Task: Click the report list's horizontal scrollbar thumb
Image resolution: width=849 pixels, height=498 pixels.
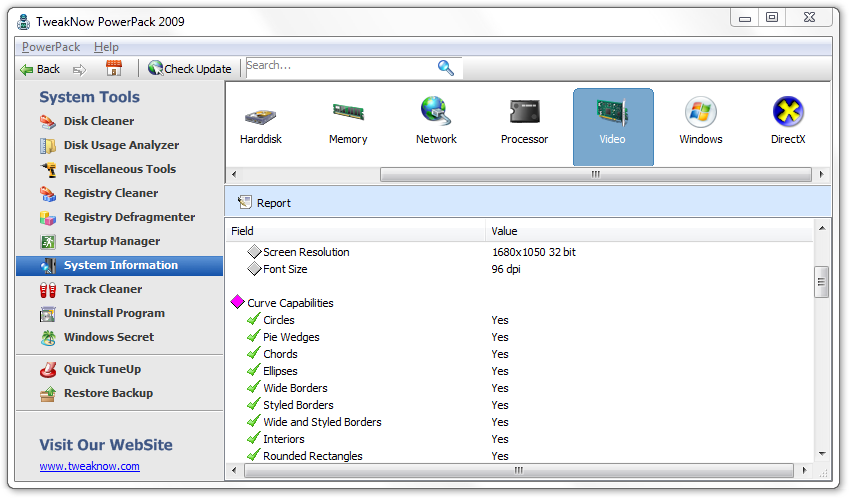Action: pyautogui.click(x=519, y=470)
